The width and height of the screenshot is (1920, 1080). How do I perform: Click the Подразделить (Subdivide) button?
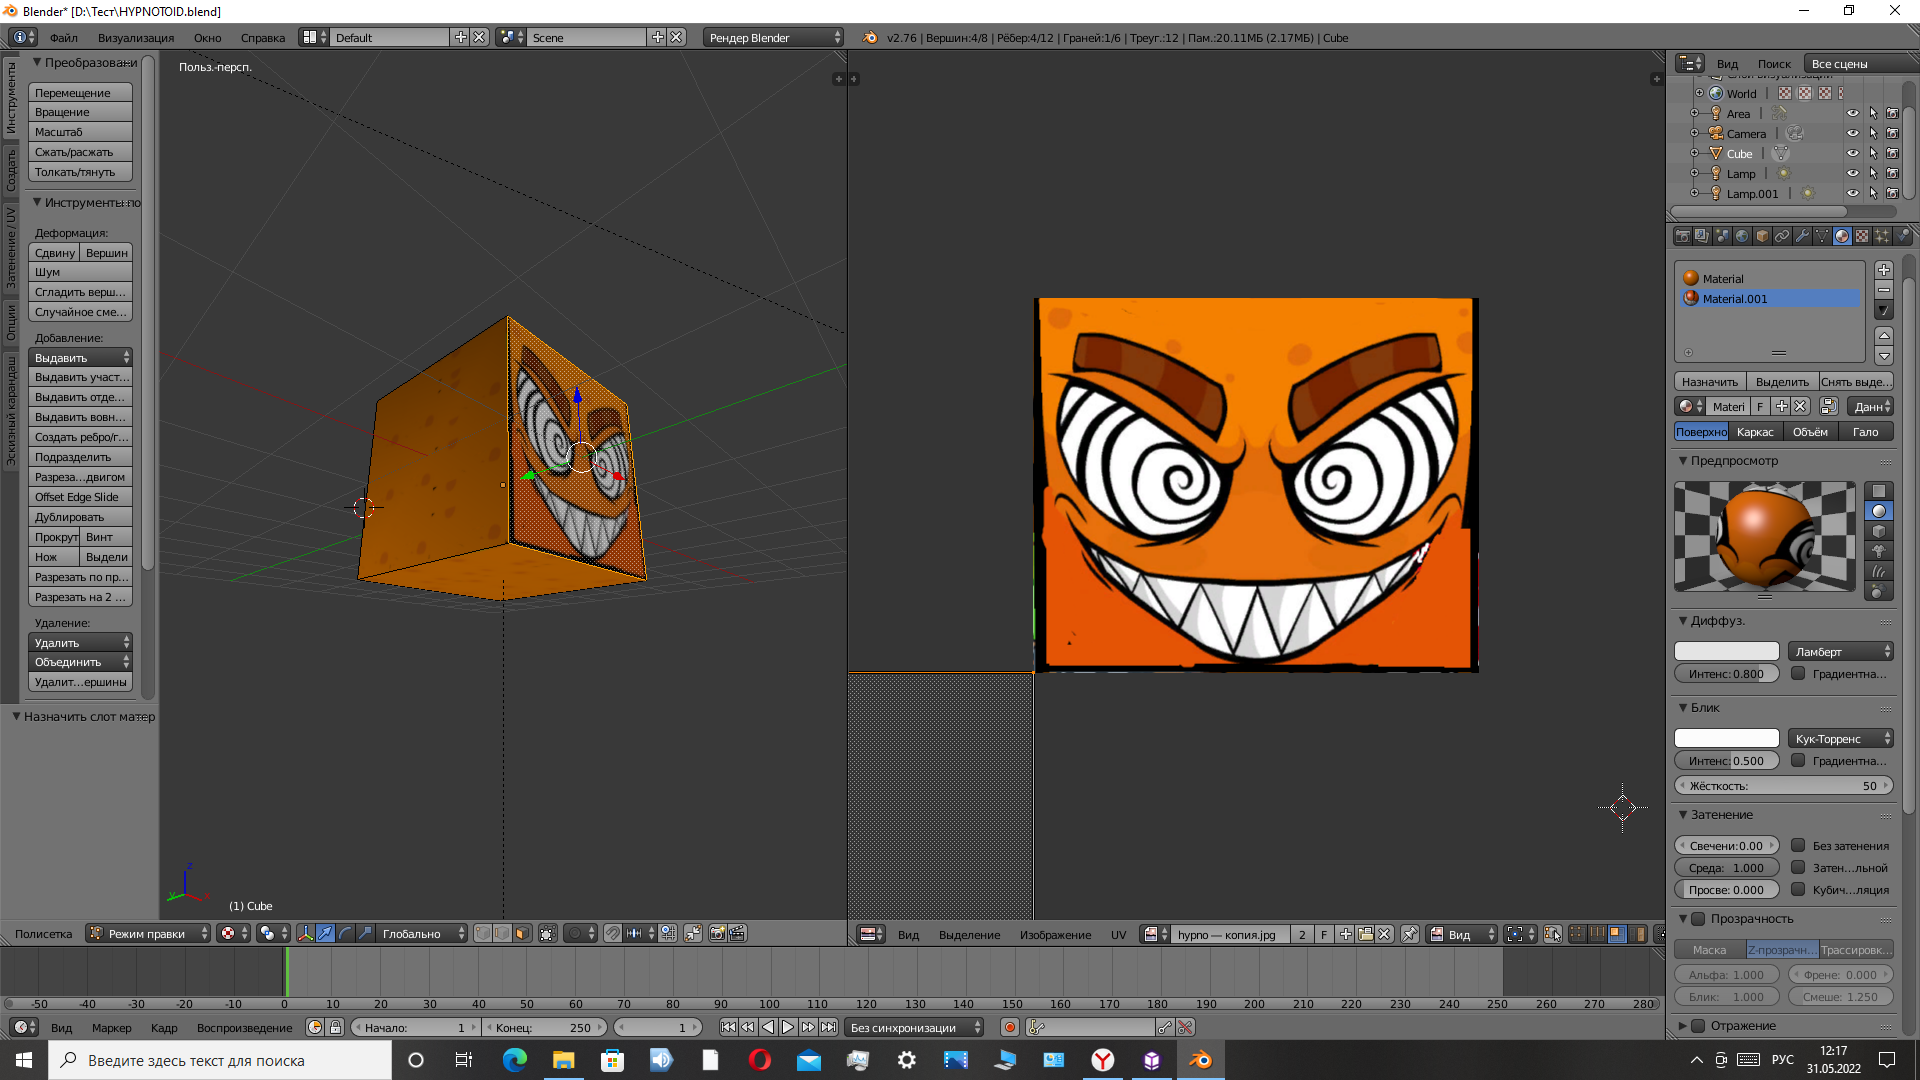click(80, 457)
